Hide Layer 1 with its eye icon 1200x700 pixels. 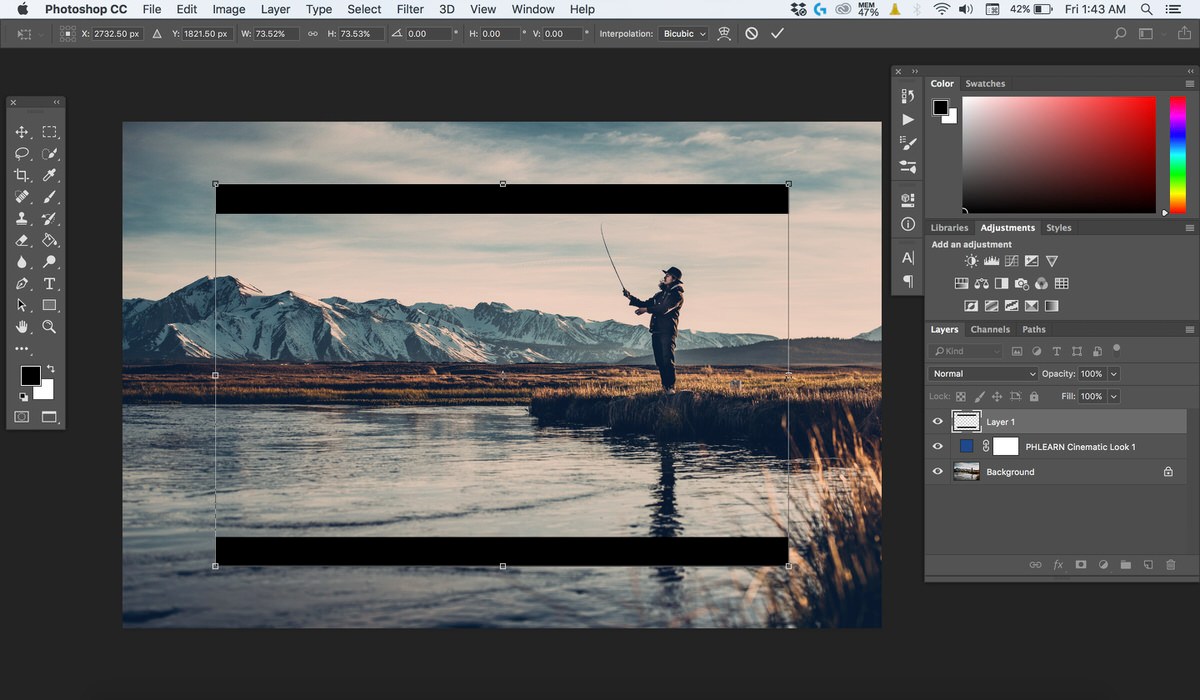click(937, 422)
